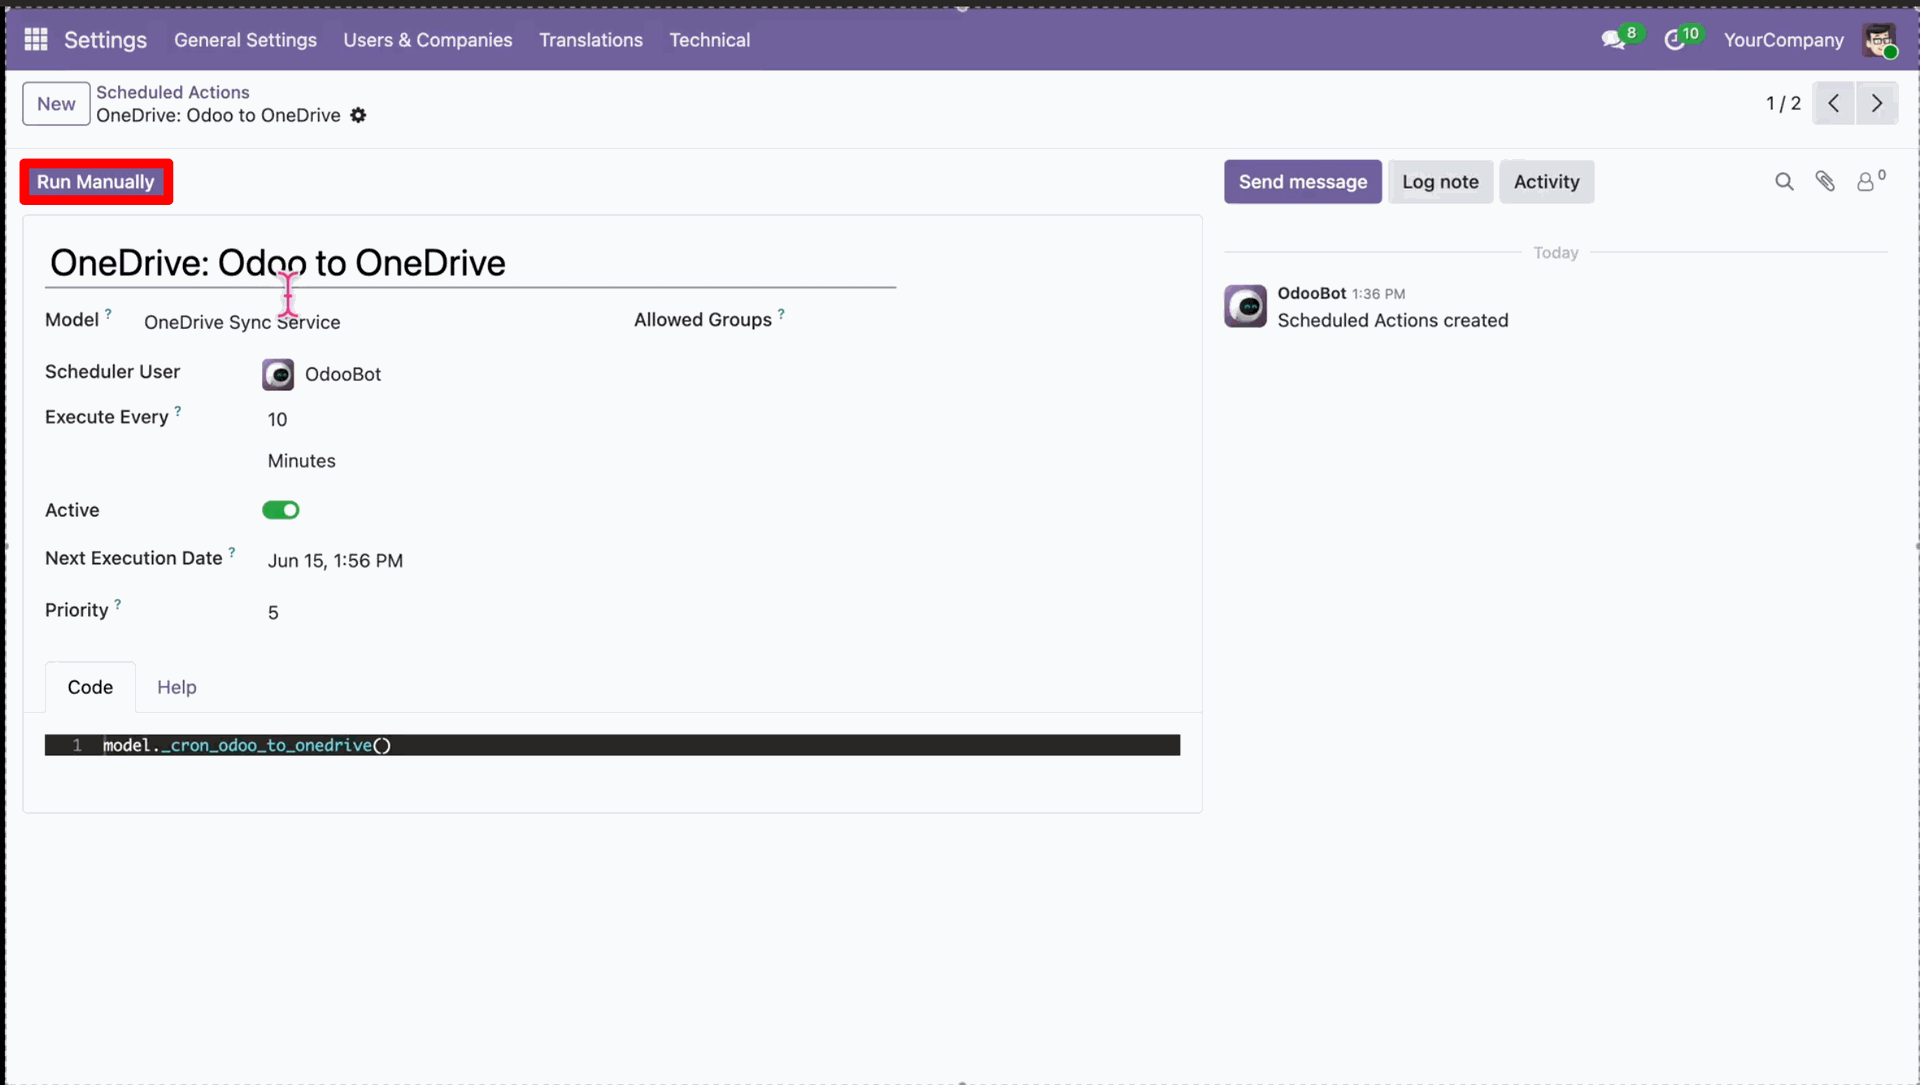Show help tooltip for Execute Every
Viewport: 1920px width, 1085px height.
(x=178, y=411)
